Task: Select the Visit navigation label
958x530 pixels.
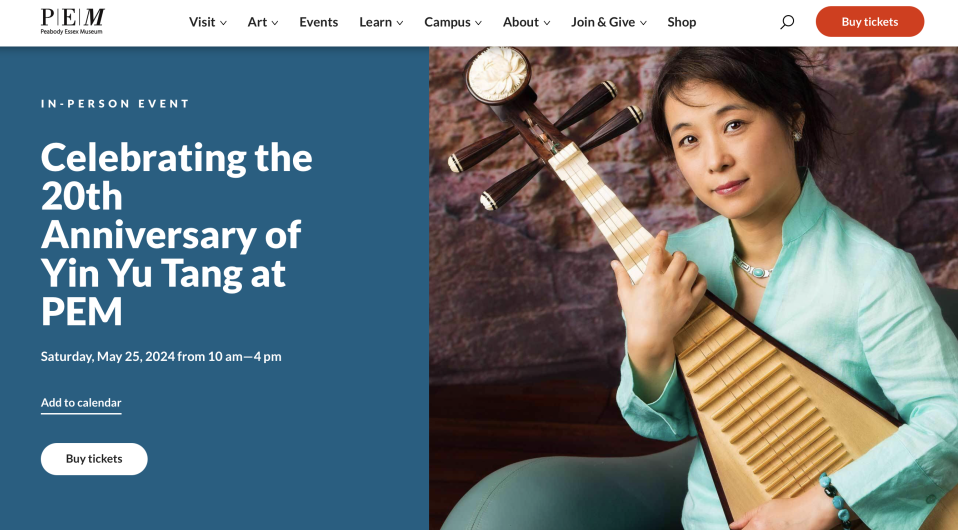Action: click(202, 22)
